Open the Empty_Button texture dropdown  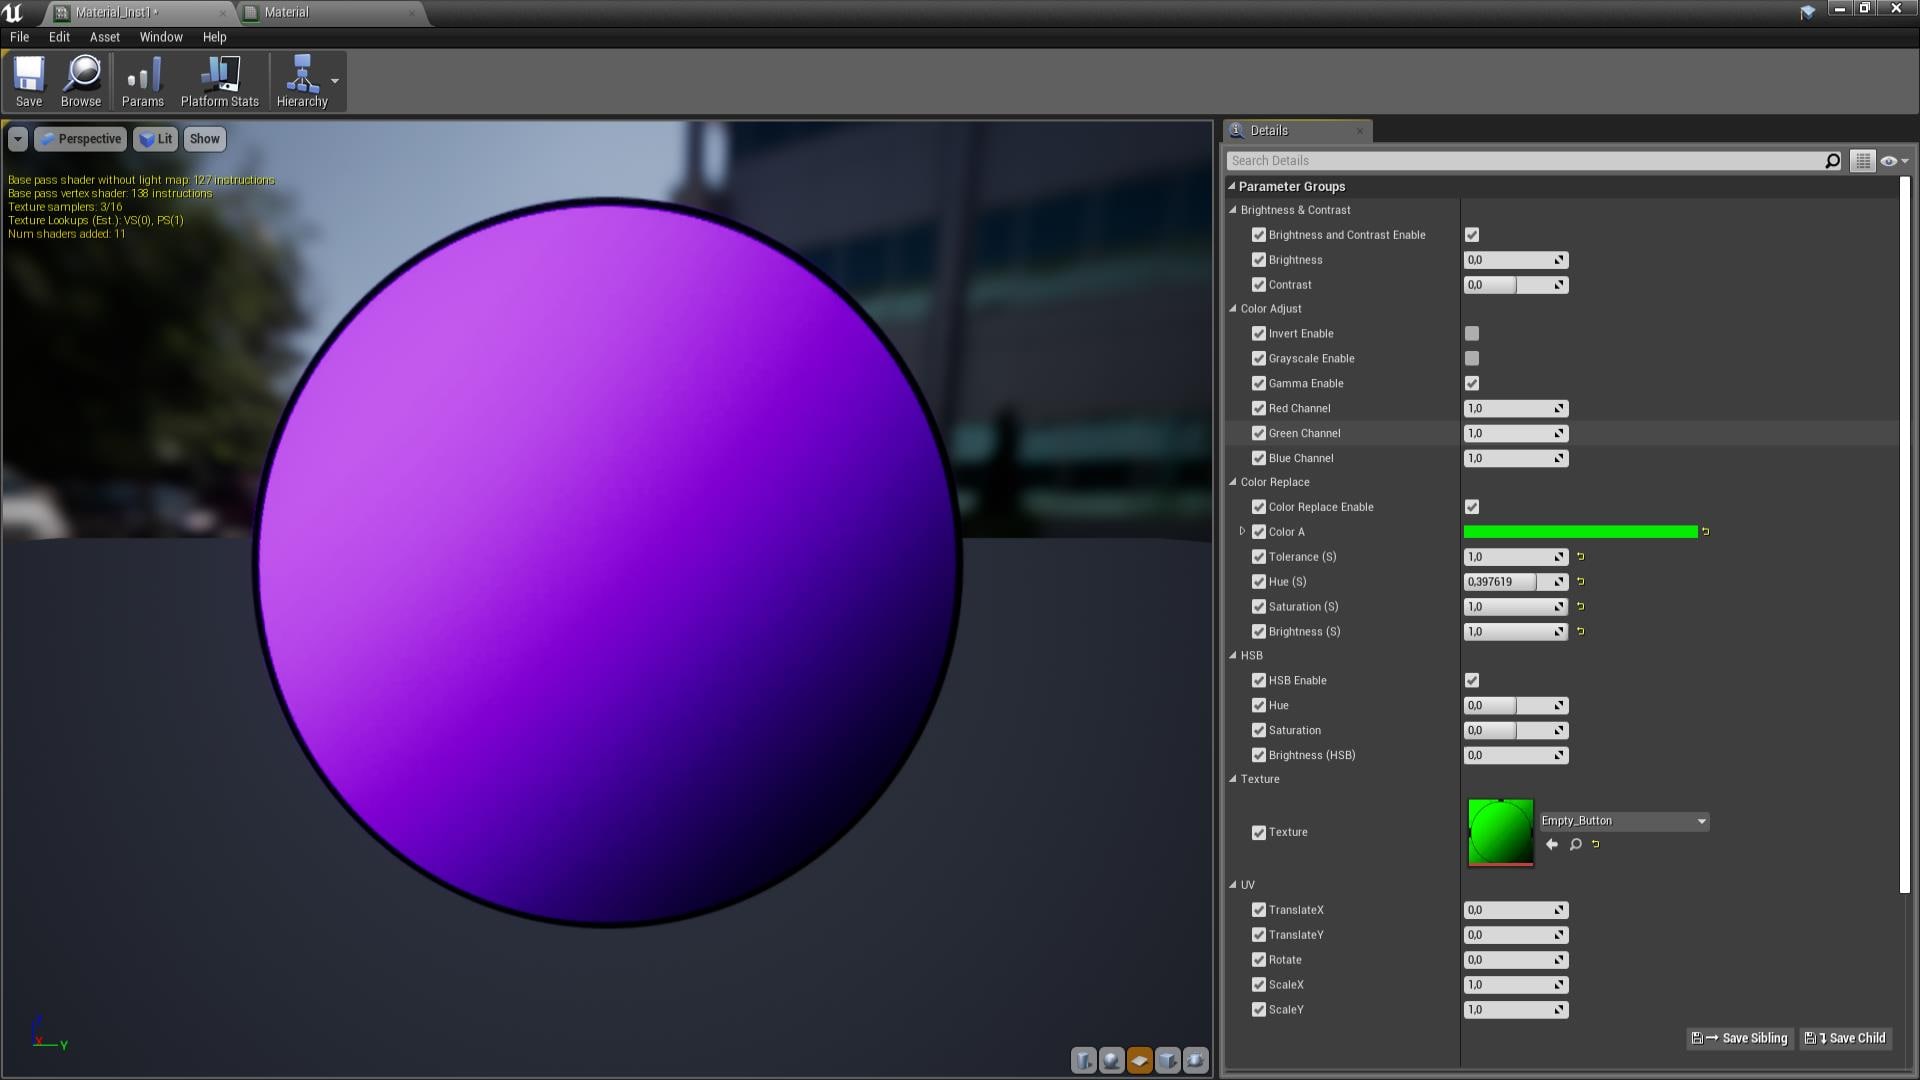point(1703,820)
